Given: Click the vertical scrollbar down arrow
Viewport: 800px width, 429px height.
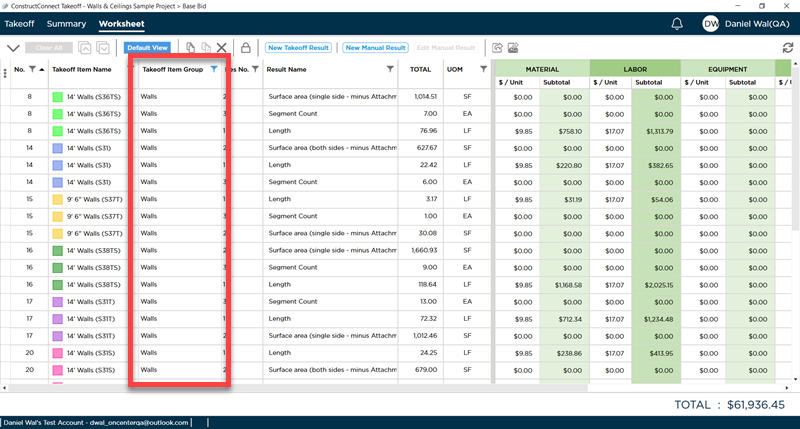Looking at the screenshot, I should (795, 379).
